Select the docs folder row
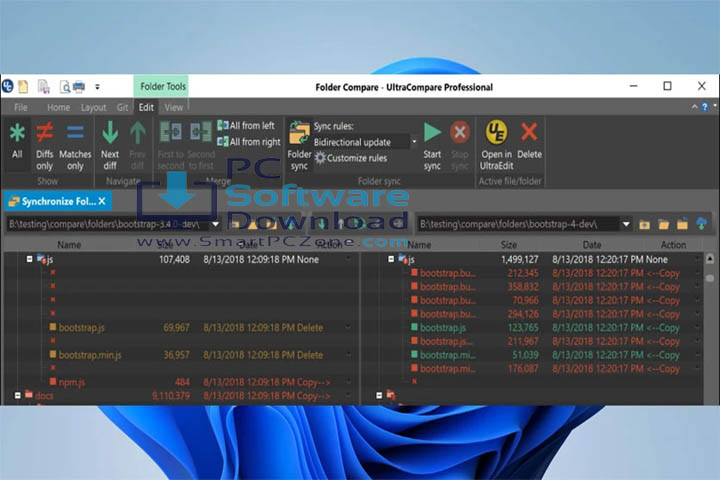Viewport: 720px width, 480px height. [179, 395]
